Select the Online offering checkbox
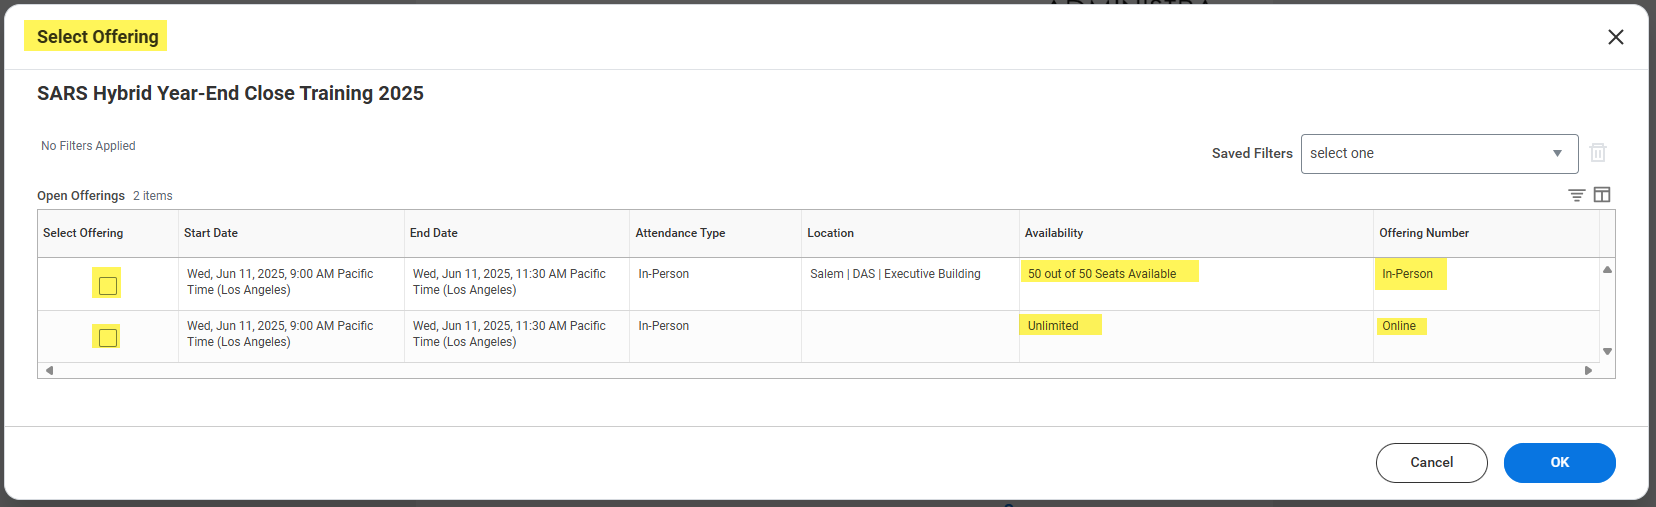The height and width of the screenshot is (507, 1656). [108, 337]
